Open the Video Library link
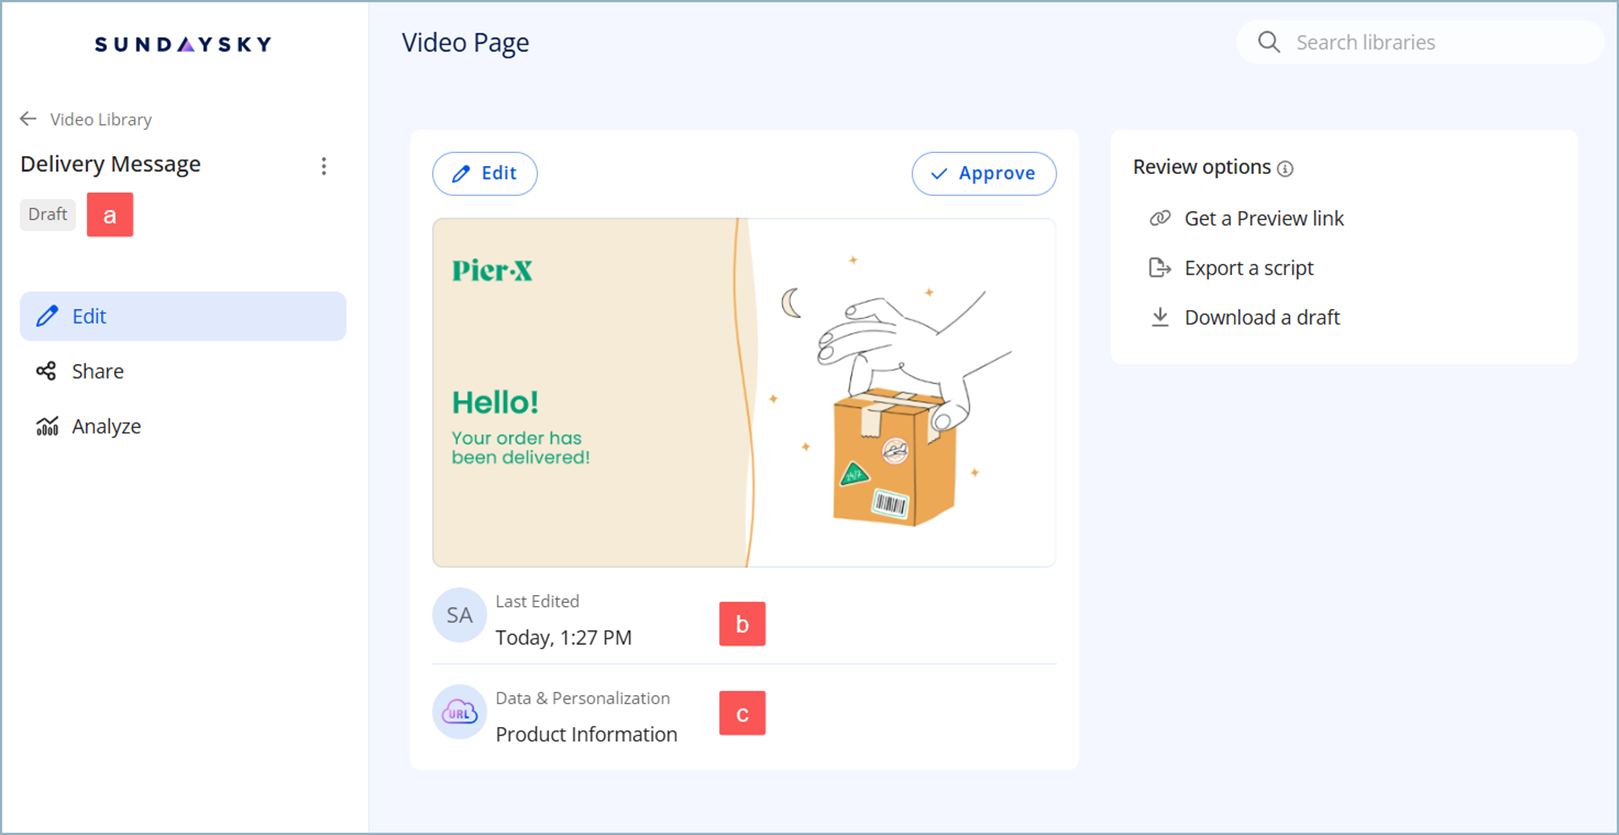Viewport: 1619px width, 835px height. (101, 119)
